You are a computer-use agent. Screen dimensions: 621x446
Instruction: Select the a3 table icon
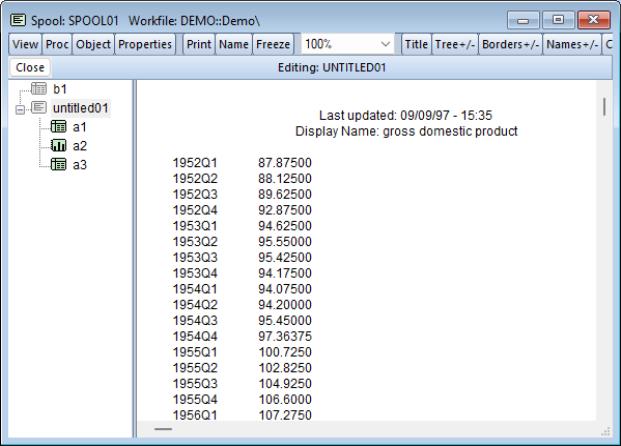coord(59,164)
